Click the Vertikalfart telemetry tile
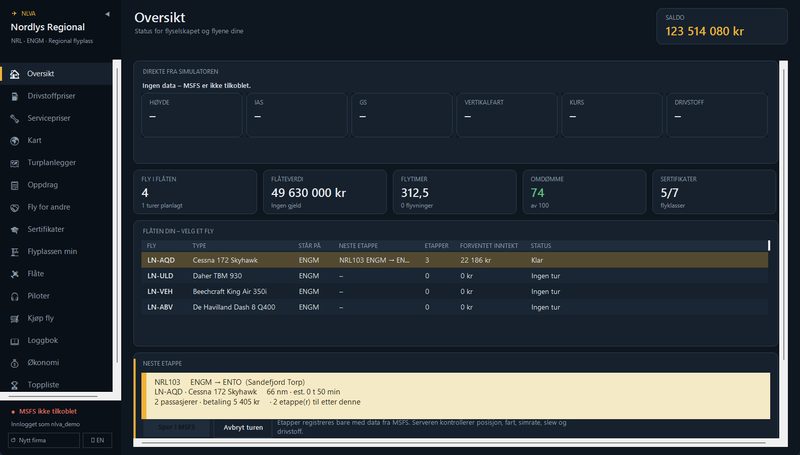Screen dimensions: 800x455 tap(507, 115)
